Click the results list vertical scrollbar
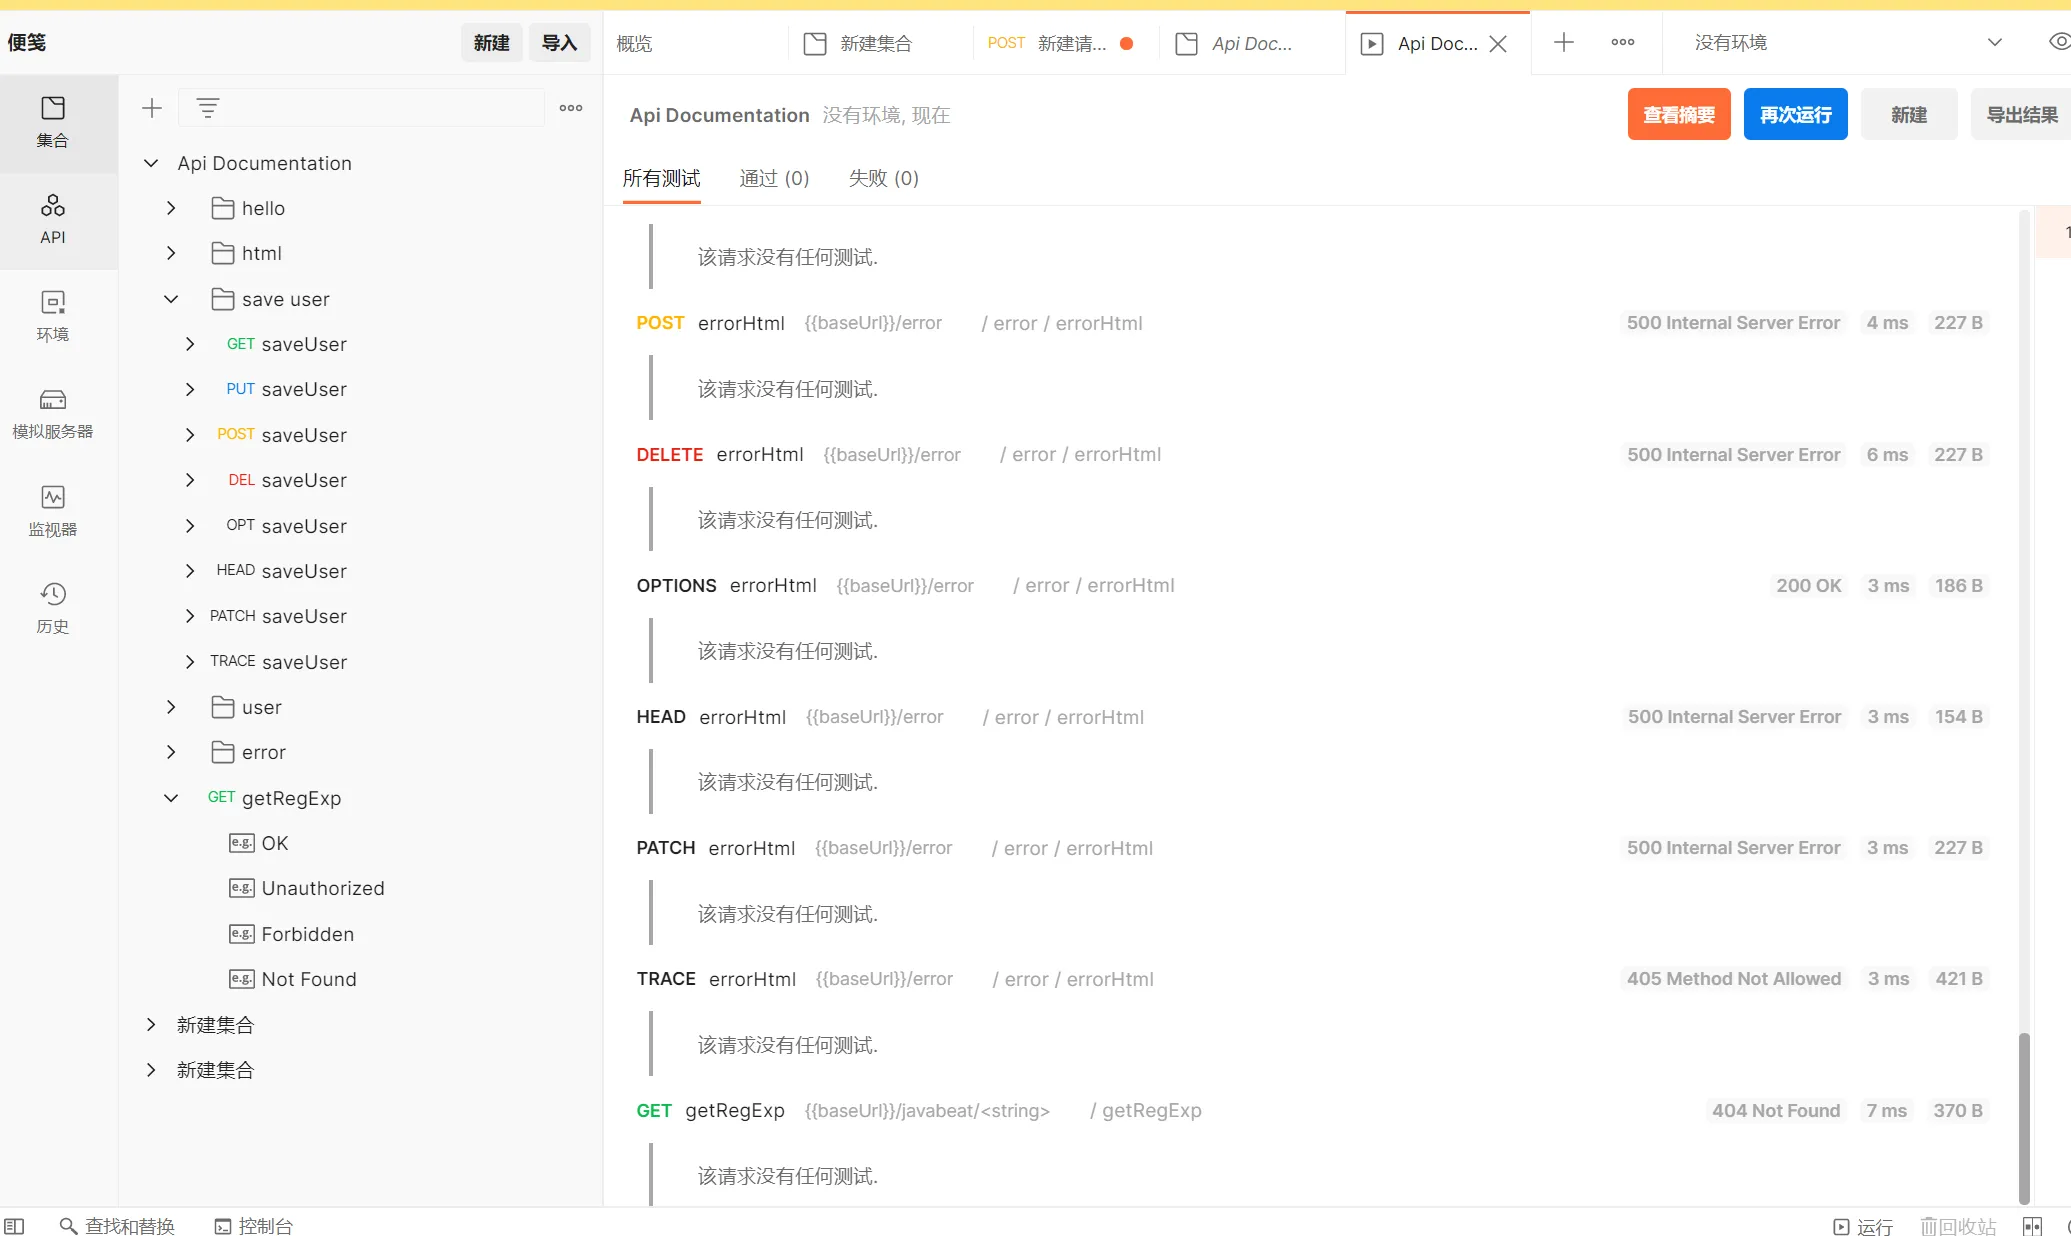Screen dimensions: 2071x1236 click(x=2024, y=1117)
